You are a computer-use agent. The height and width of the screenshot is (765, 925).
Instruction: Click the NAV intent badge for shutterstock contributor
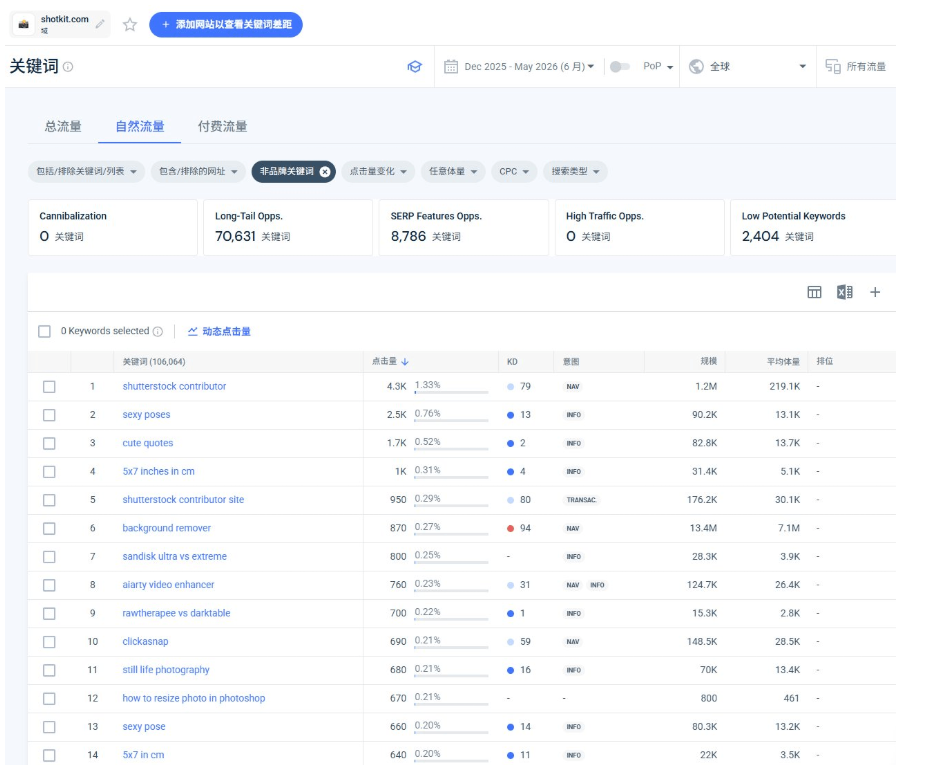[572, 387]
